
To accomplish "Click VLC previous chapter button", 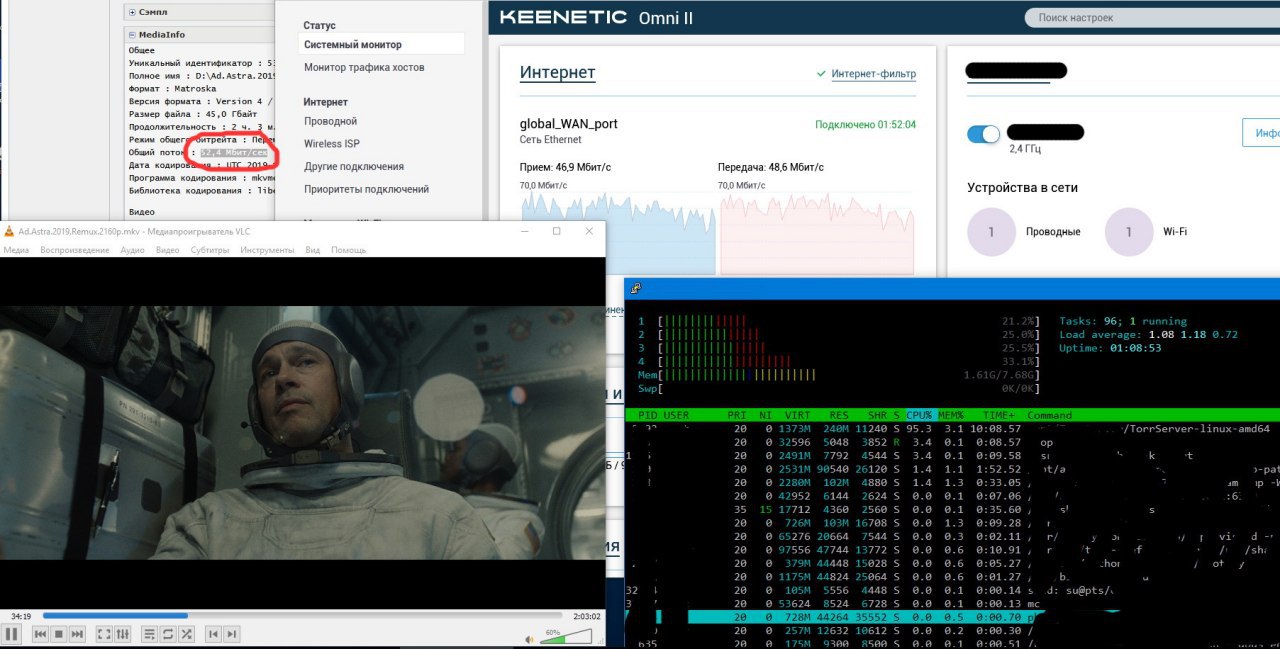I will [x=213, y=634].
